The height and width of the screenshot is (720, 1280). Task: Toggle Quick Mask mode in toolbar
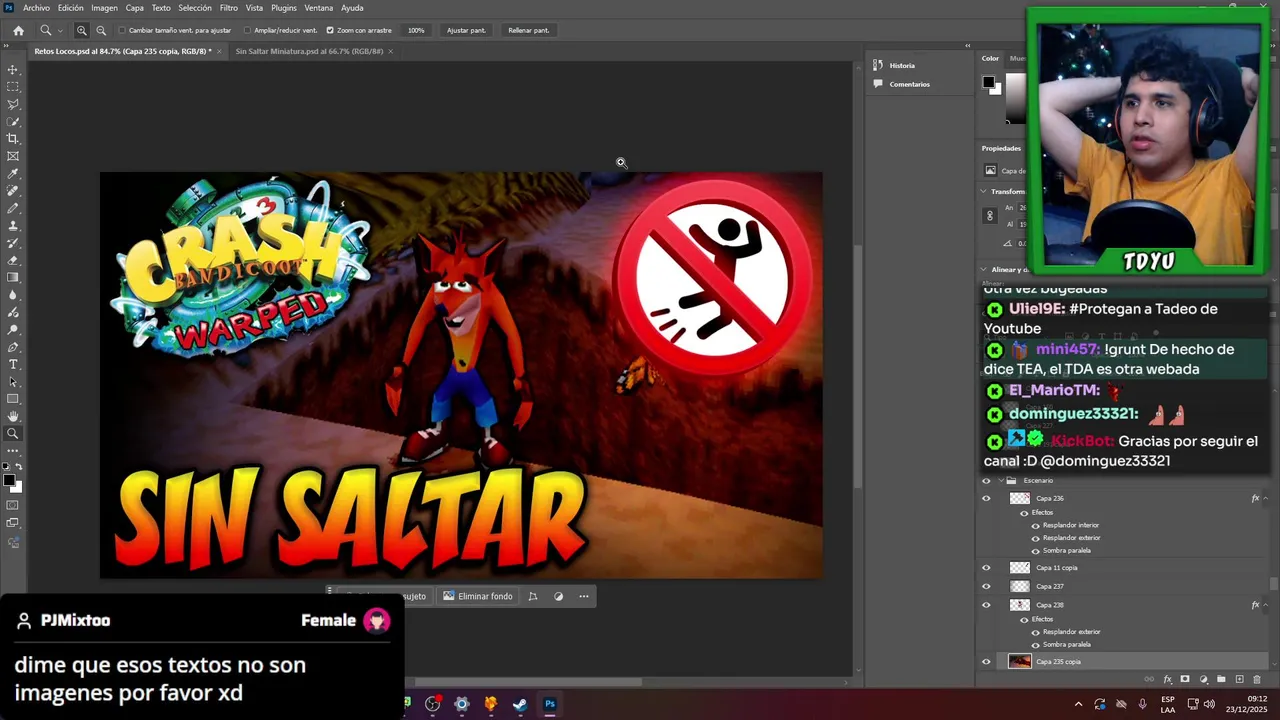[13, 505]
